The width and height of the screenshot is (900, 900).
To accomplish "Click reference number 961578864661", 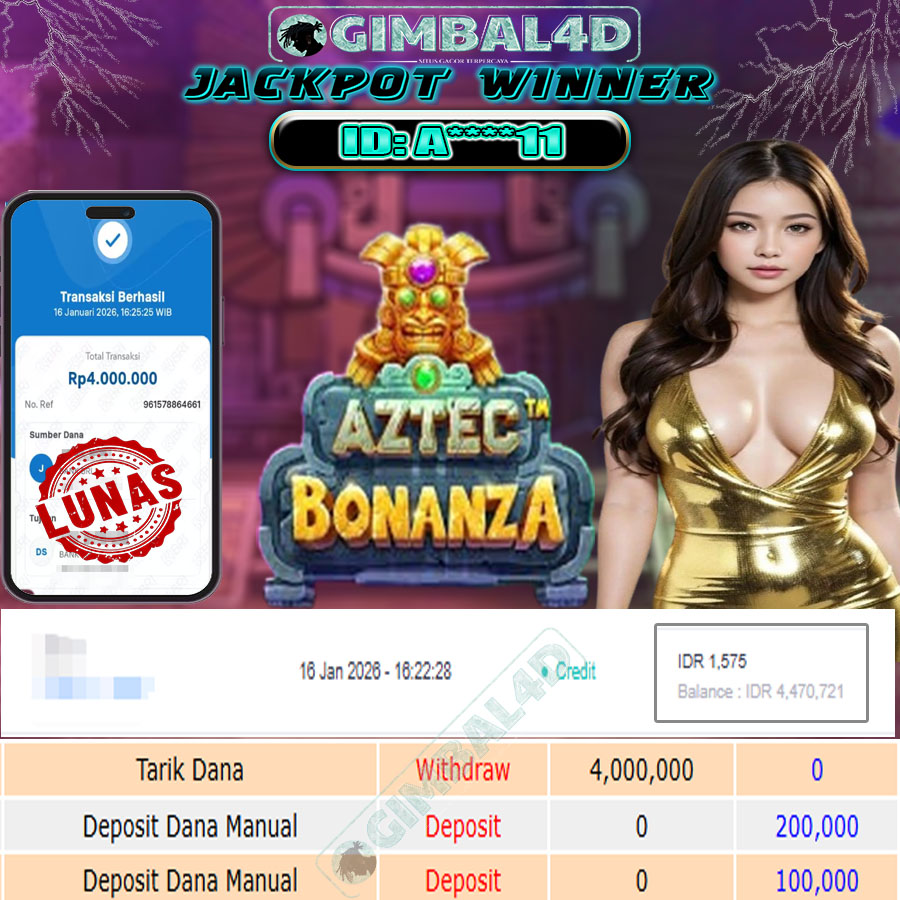I will point(172,404).
